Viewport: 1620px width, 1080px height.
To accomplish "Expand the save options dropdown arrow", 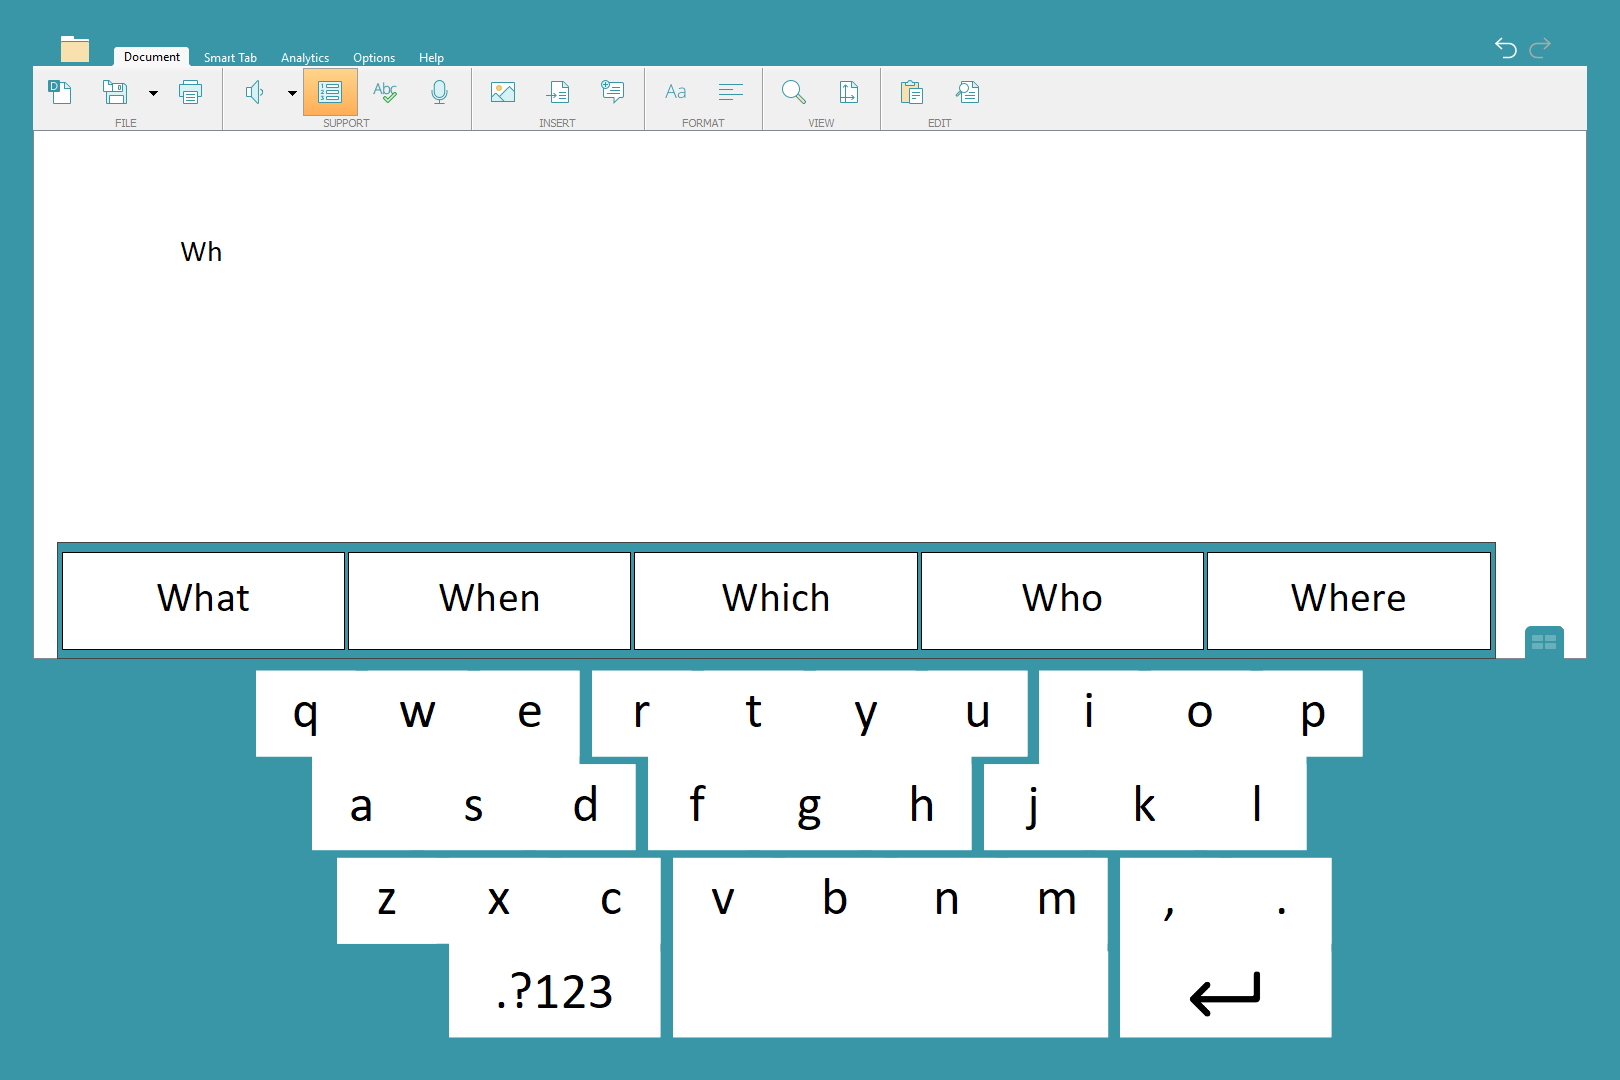I will (x=153, y=93).
